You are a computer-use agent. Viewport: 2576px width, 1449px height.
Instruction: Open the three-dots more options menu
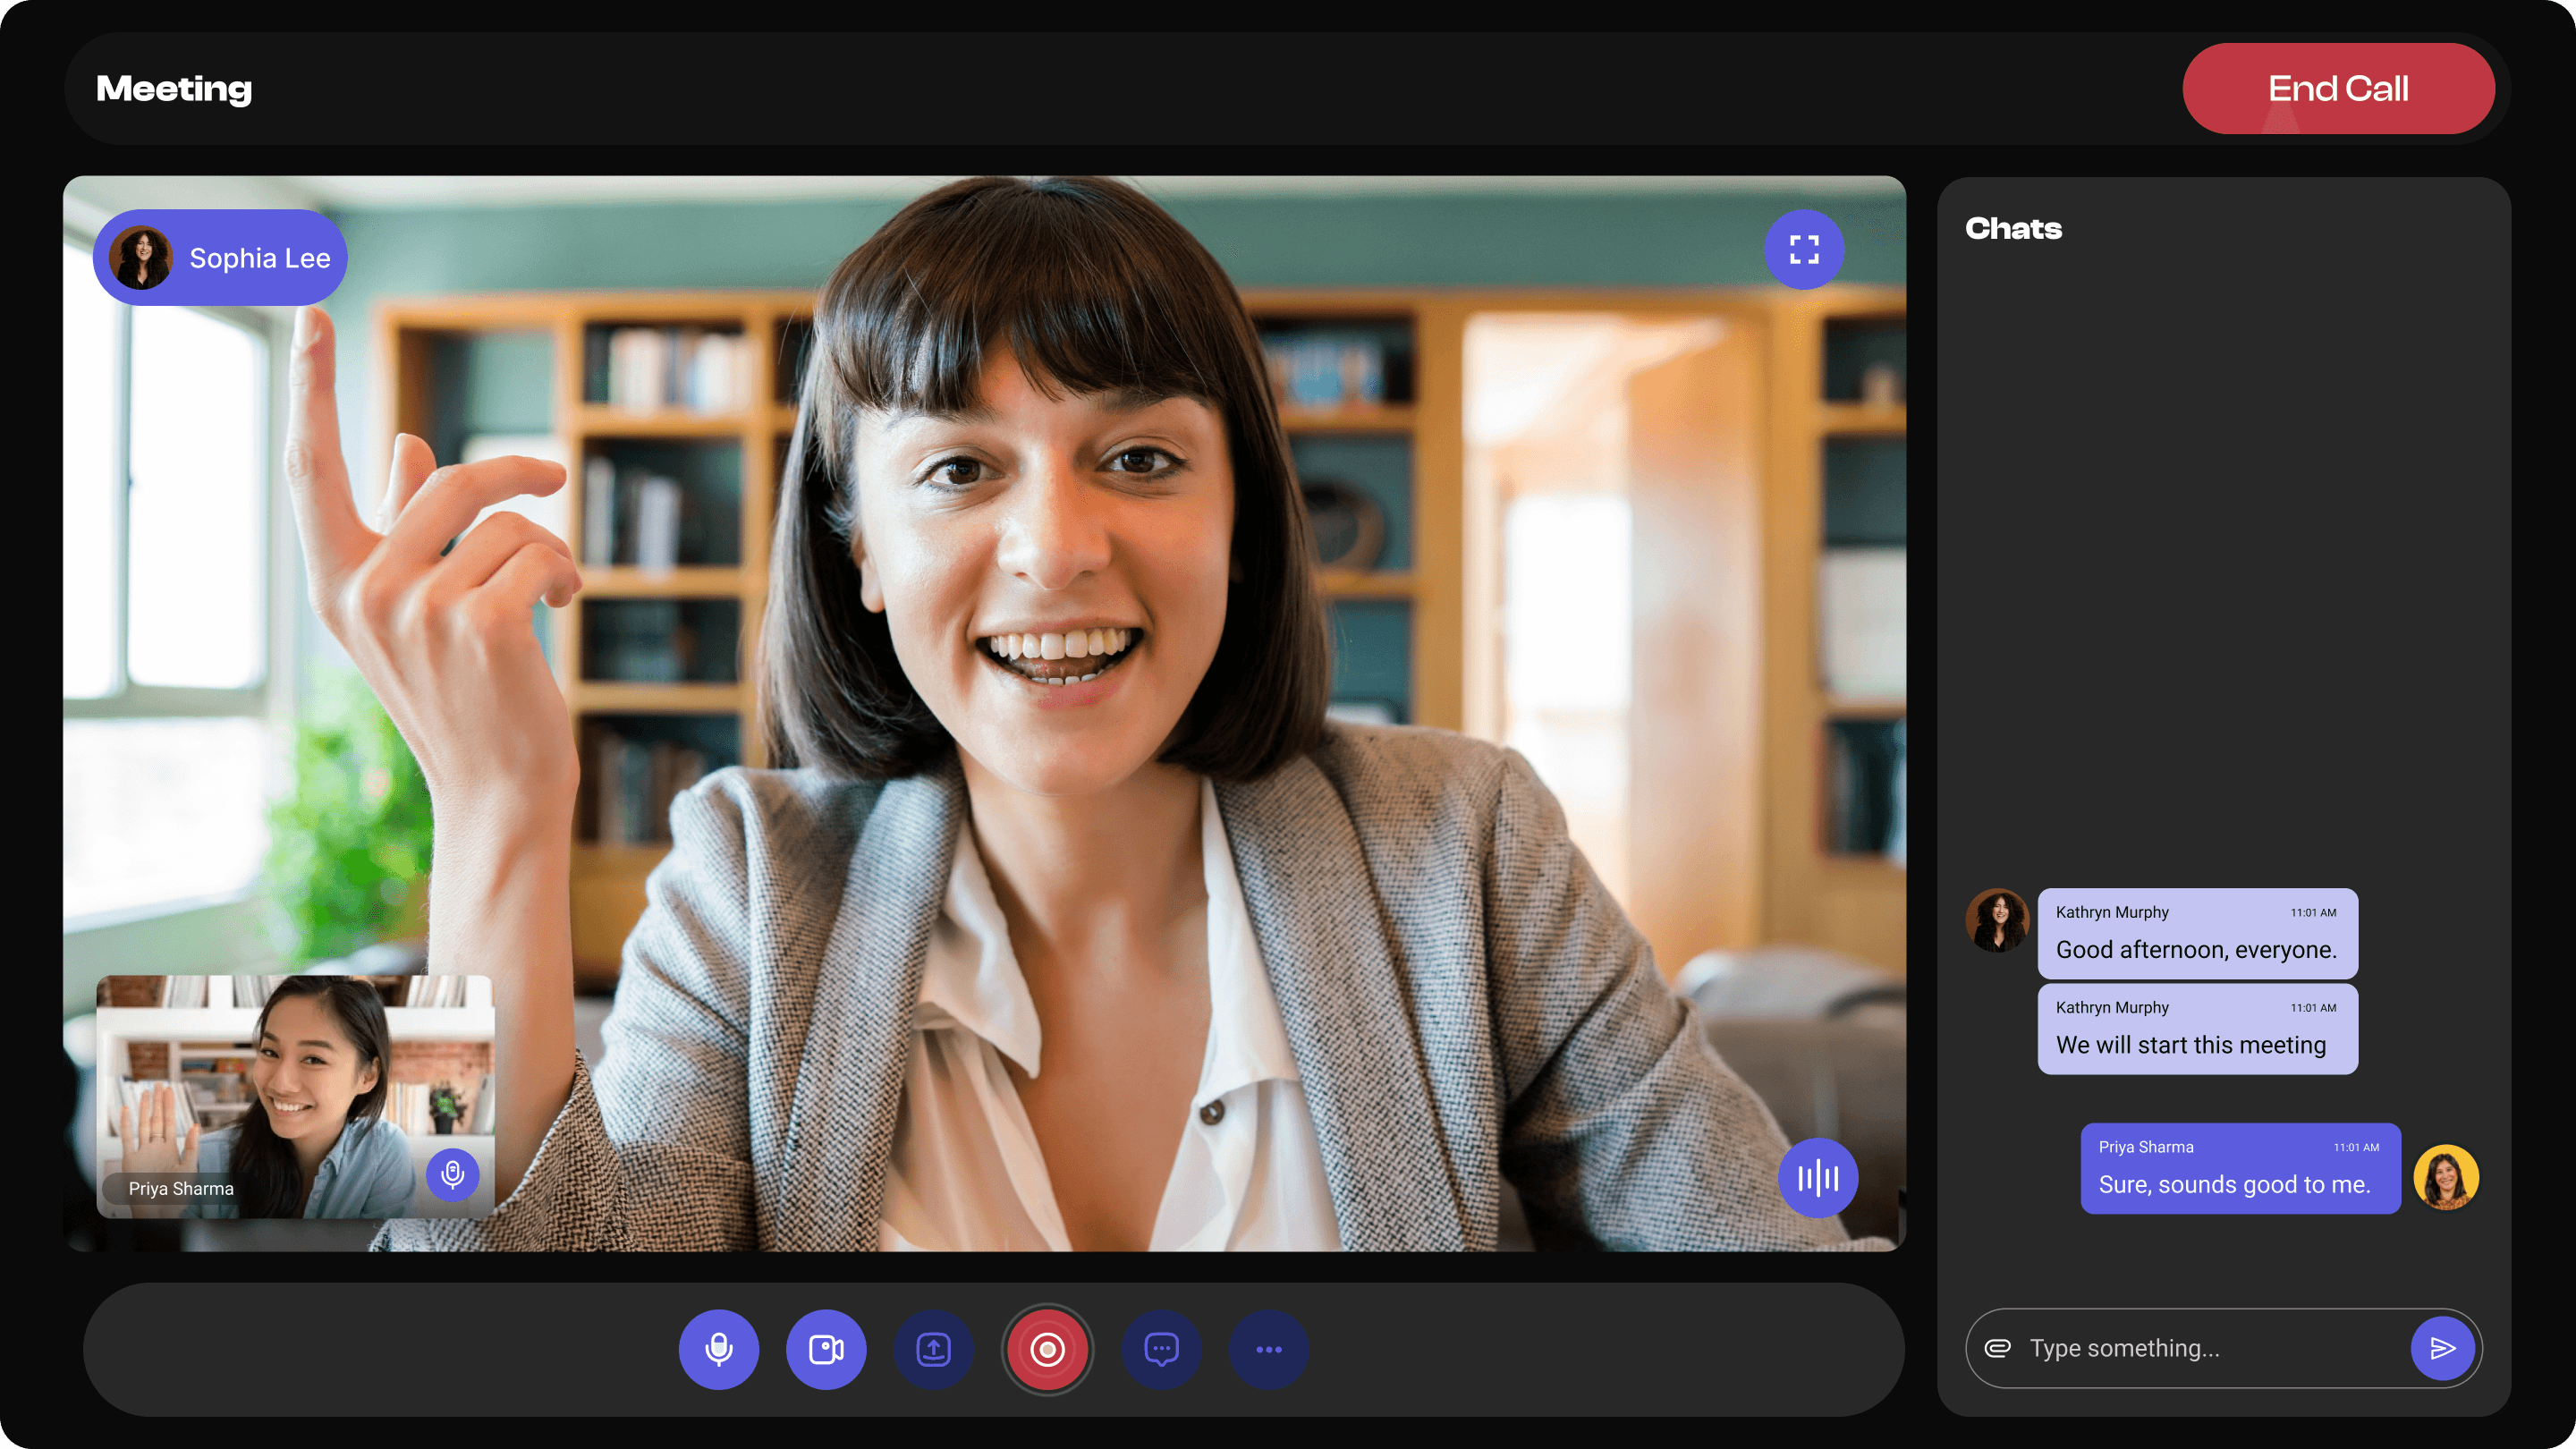(x=1268, y=1349)
